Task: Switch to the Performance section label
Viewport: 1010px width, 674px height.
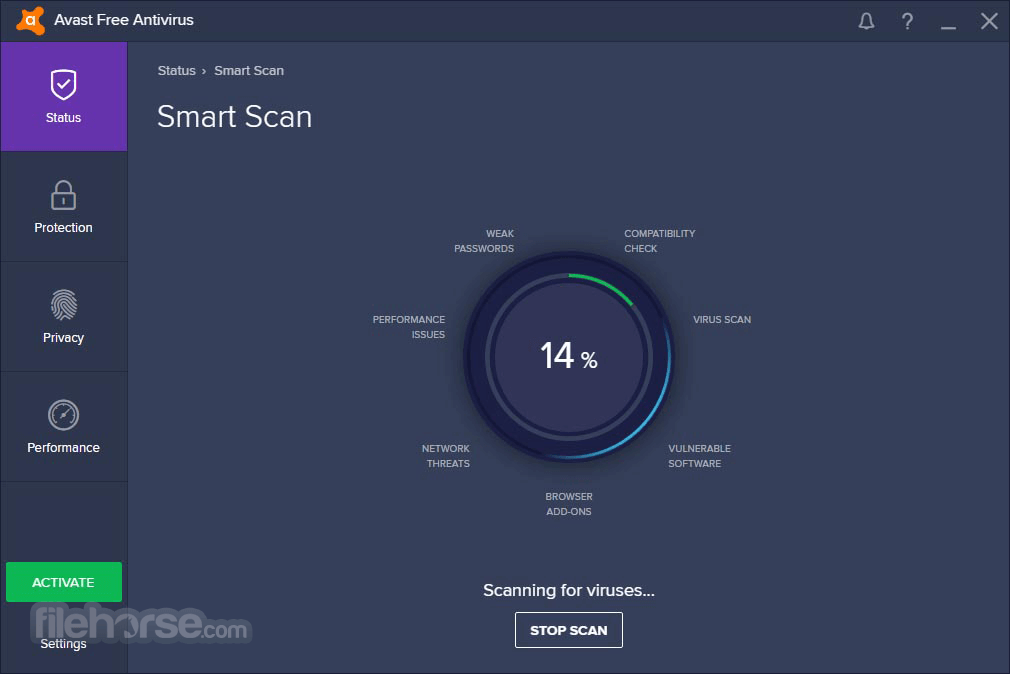Action: tap(63, 447)
